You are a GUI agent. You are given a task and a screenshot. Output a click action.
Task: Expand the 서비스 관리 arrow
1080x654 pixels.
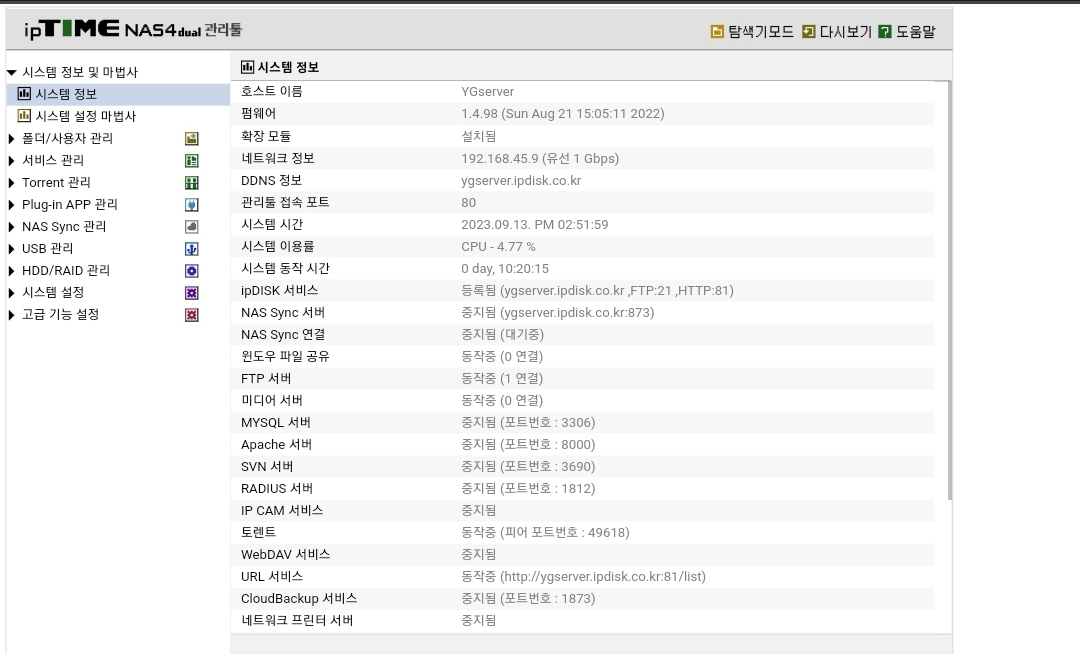[x=11, y=160]
